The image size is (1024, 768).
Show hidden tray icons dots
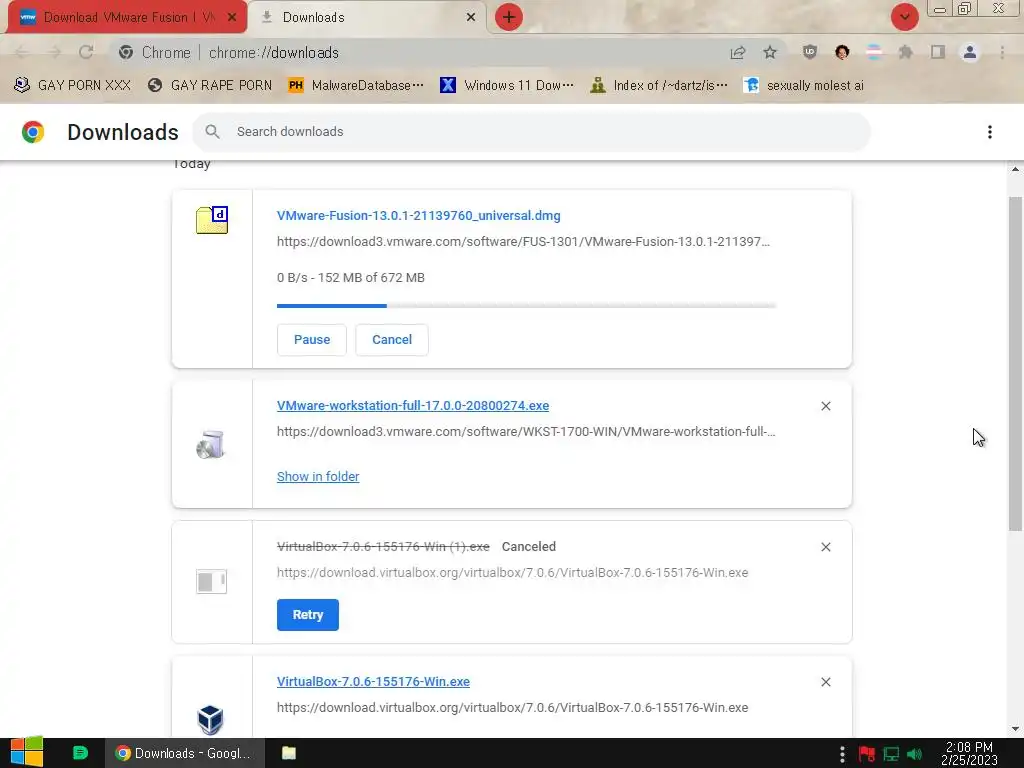click(842, 754)
